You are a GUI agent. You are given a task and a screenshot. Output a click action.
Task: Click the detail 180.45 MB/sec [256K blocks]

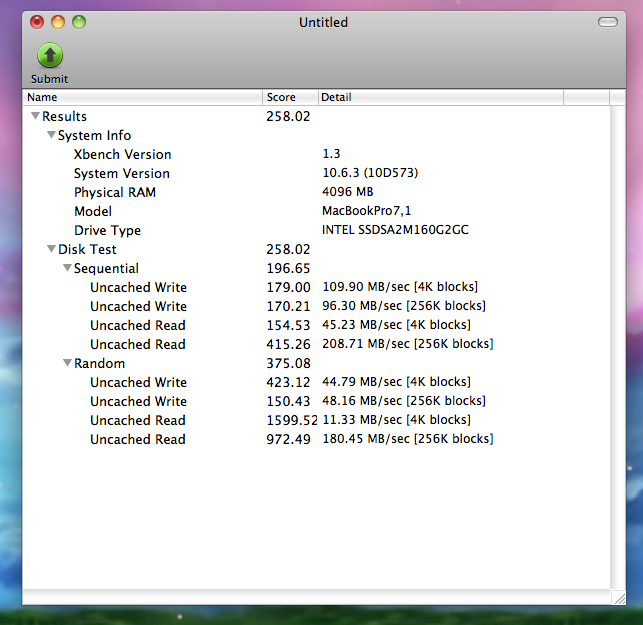(408, 439)
